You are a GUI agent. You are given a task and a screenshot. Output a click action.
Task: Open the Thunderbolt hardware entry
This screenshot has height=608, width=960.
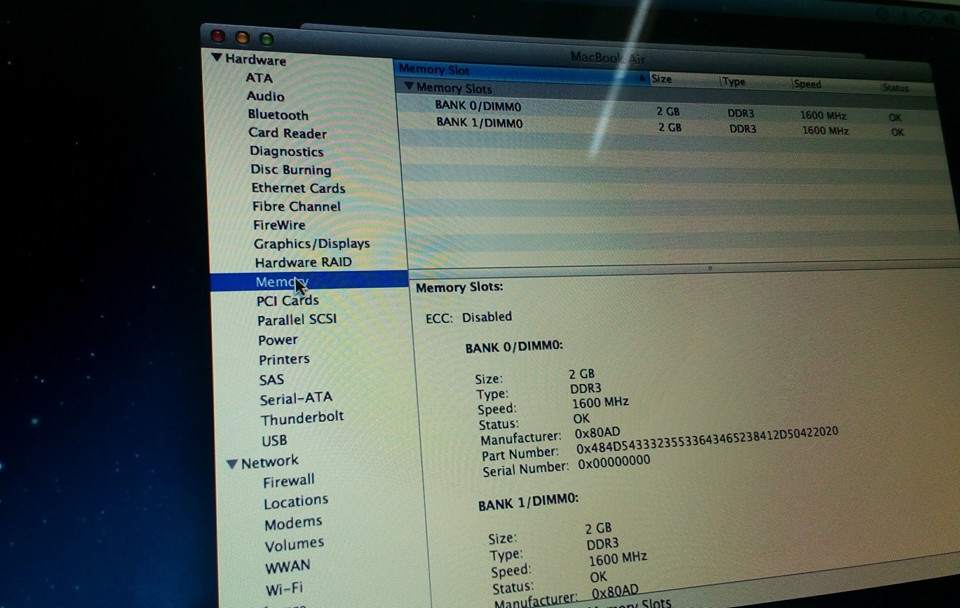coord(302,418)
